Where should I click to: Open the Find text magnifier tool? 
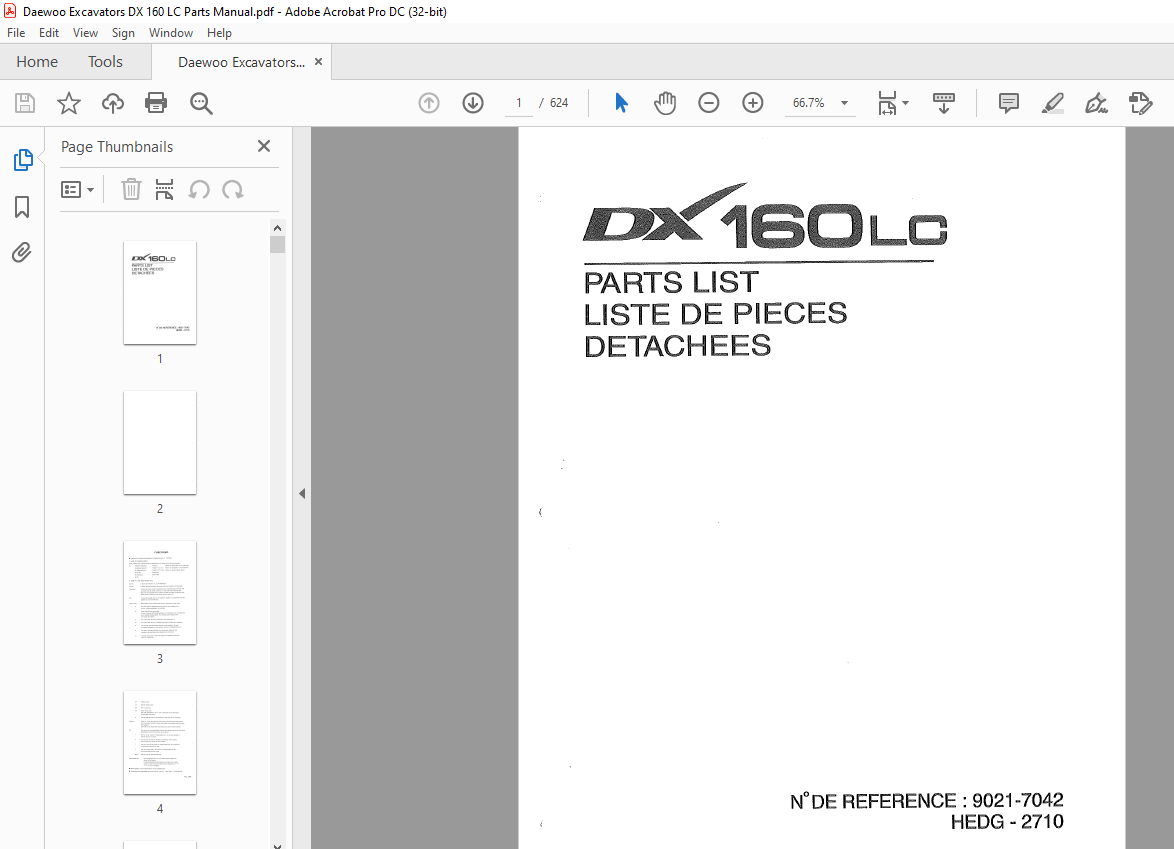coord(201,103)
